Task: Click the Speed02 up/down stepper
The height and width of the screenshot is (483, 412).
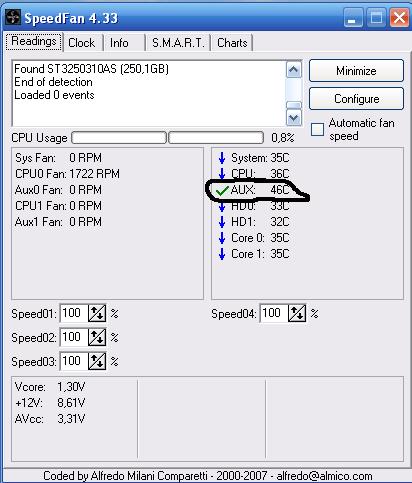Action: pos(97,337)
